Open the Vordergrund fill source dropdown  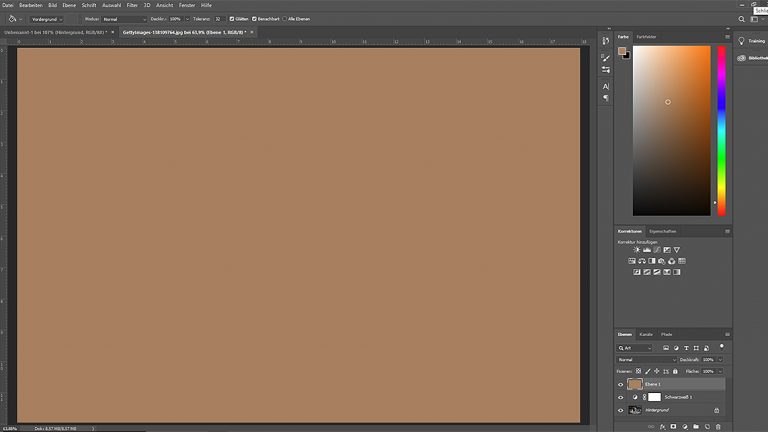pos(46,18)
